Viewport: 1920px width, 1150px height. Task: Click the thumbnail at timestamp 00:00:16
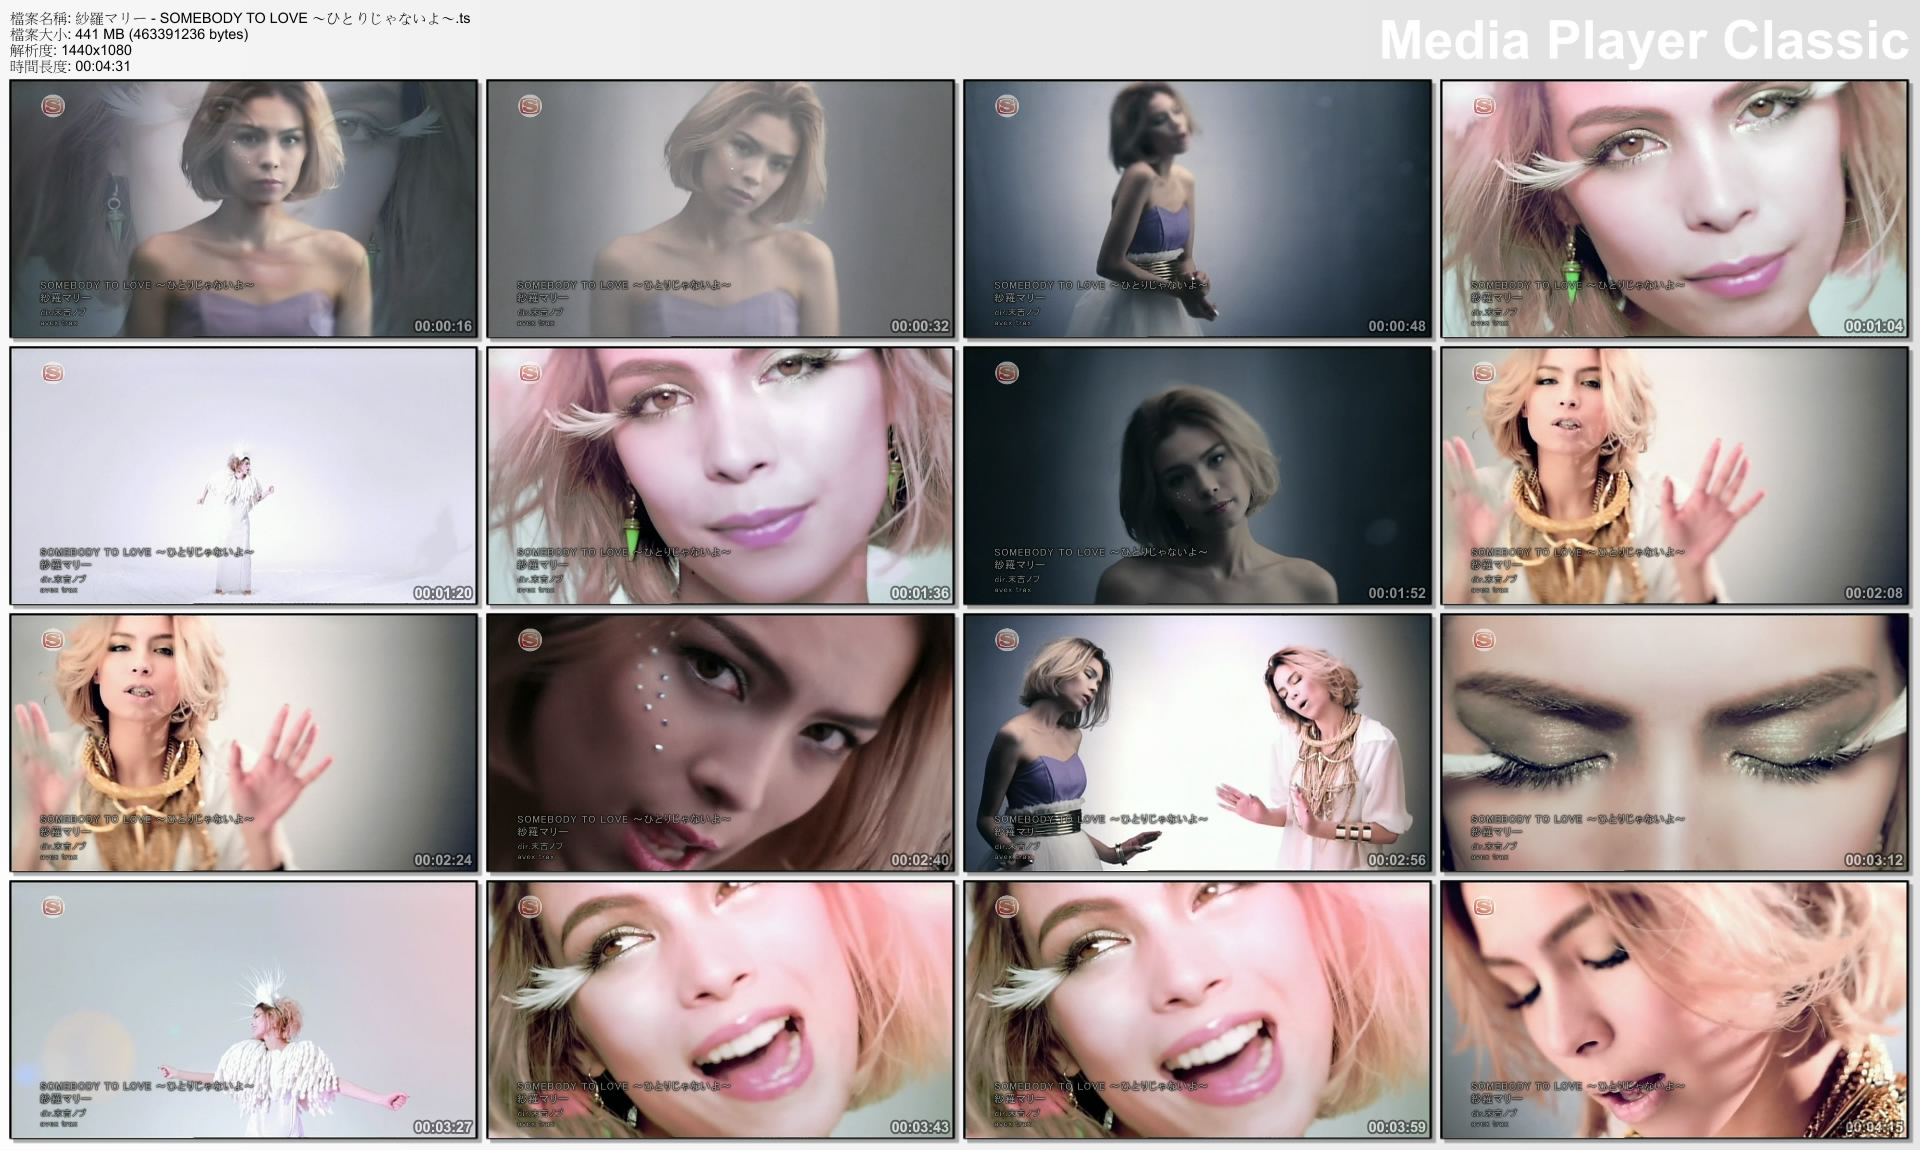[x=243, y=208]
